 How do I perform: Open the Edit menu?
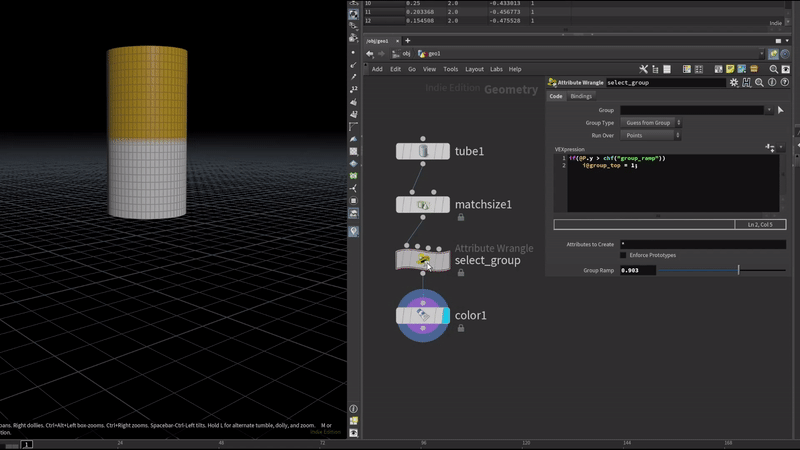[x=395, y=69]
